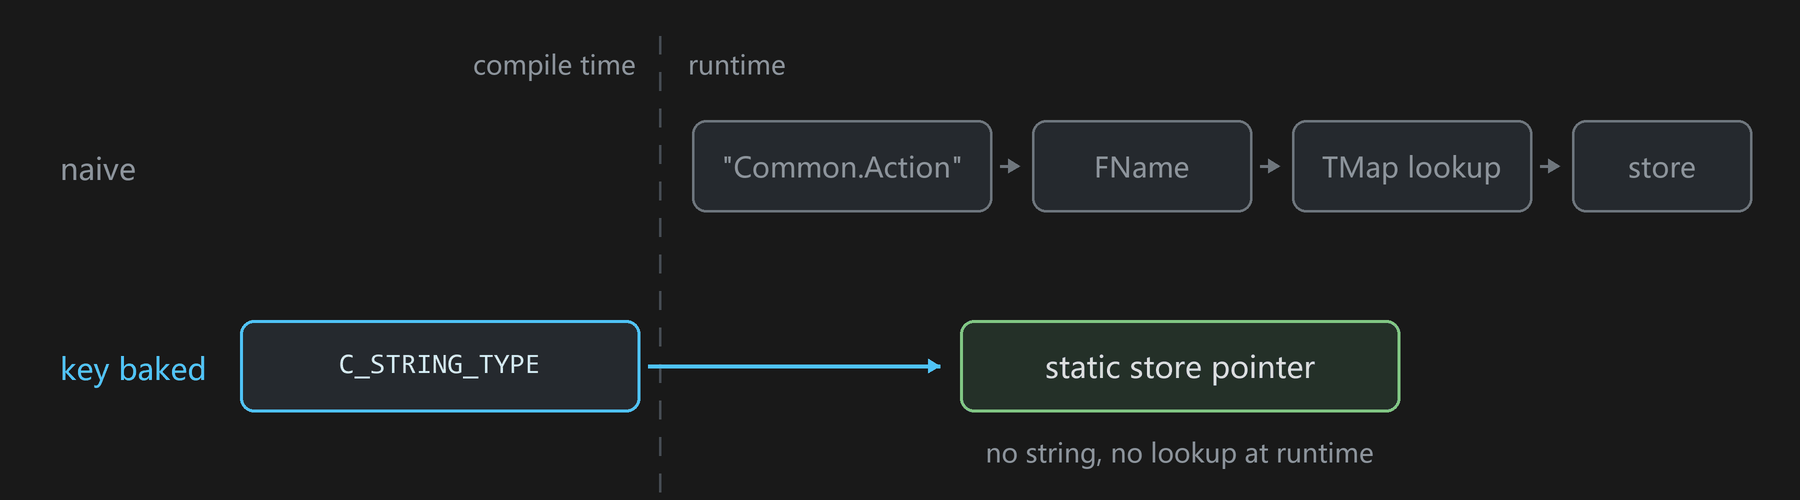Select the green static store pointer box

[x=1180, y=366]
